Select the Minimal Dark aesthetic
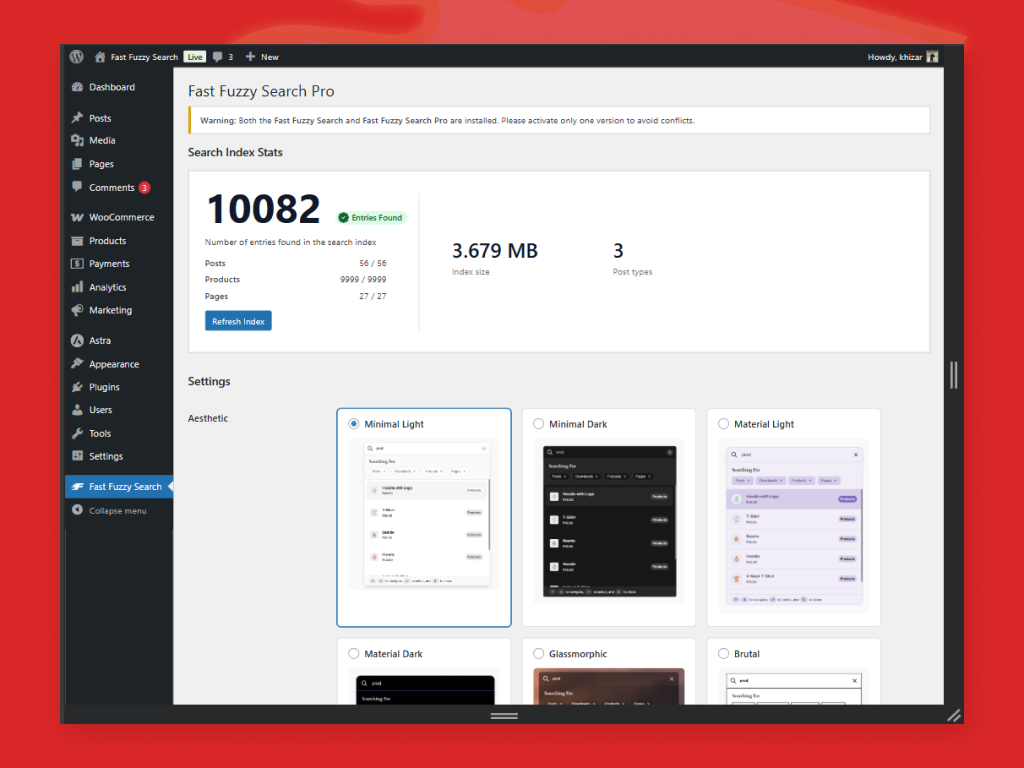This screenshot has width=1024, height=768. coord(538,424)
